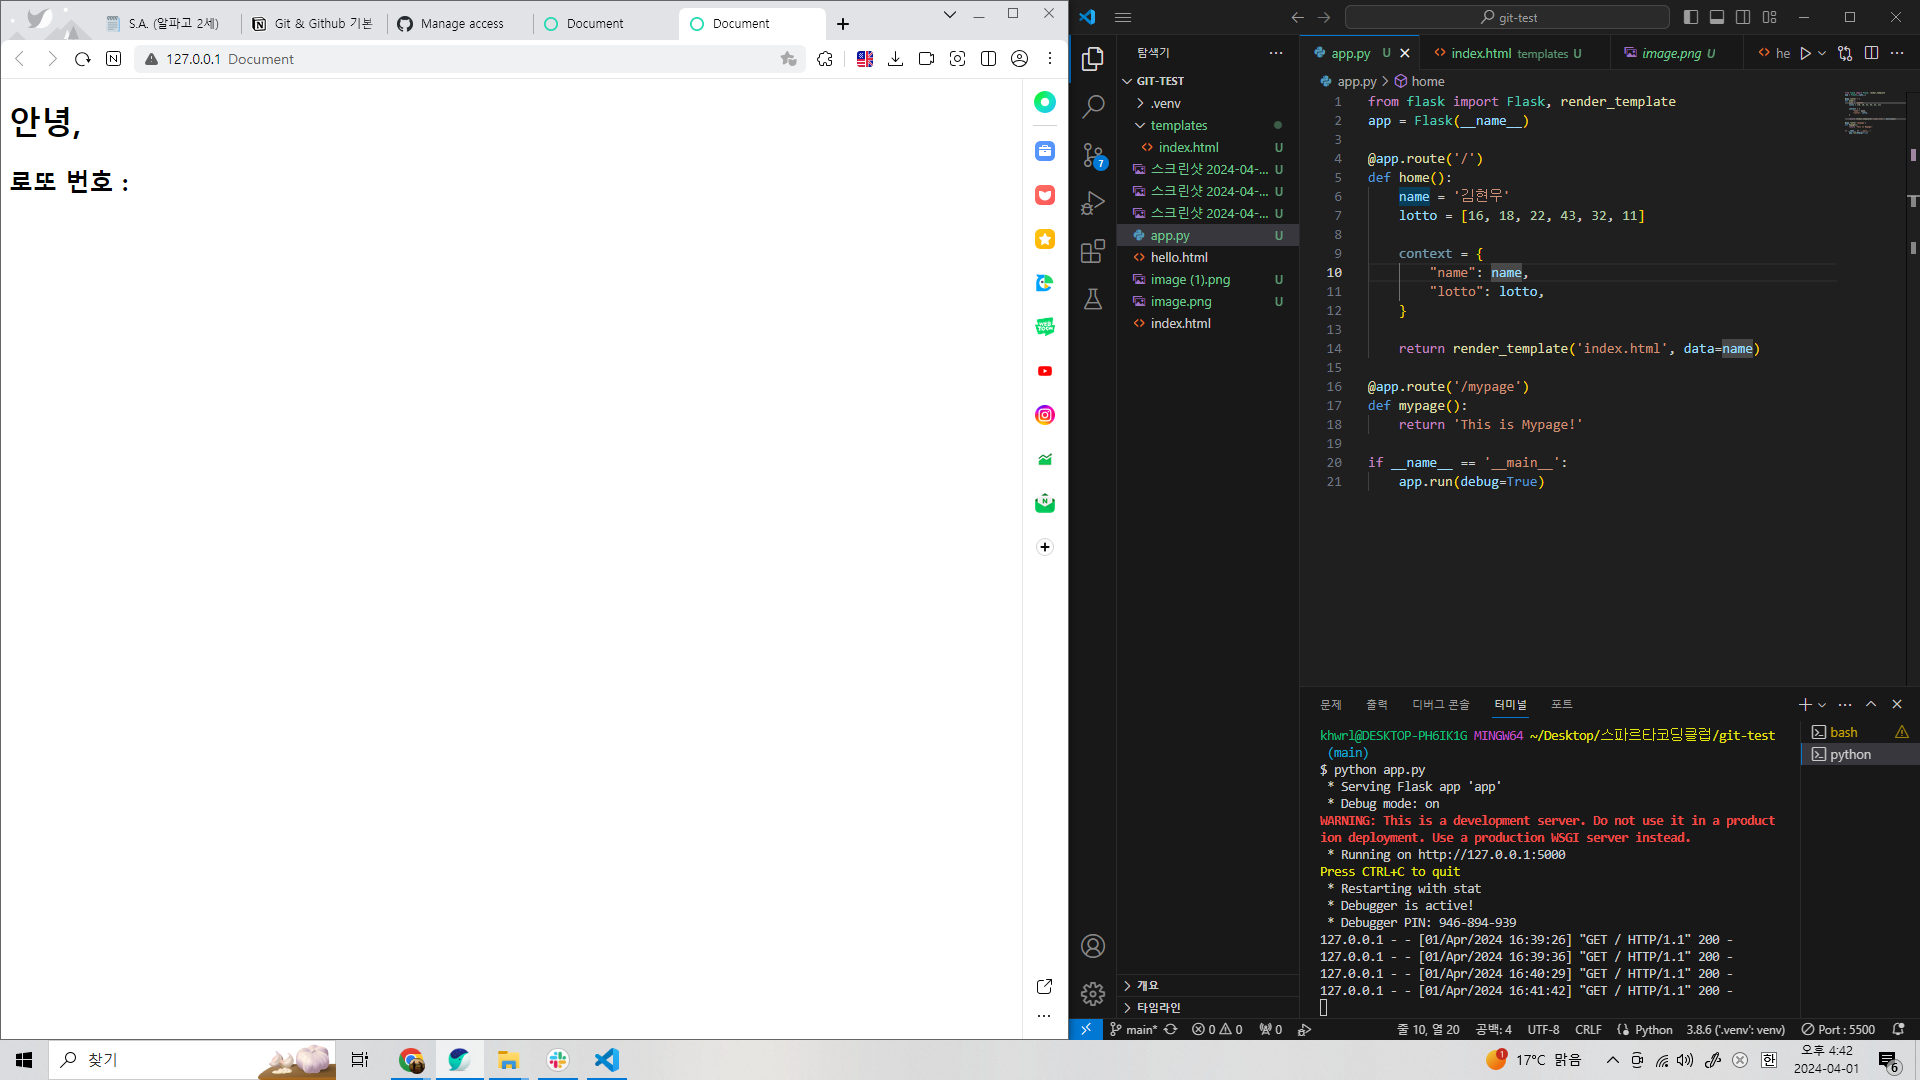
Task: Click the editor minimap preview
Action: (x=1873, y=112)
